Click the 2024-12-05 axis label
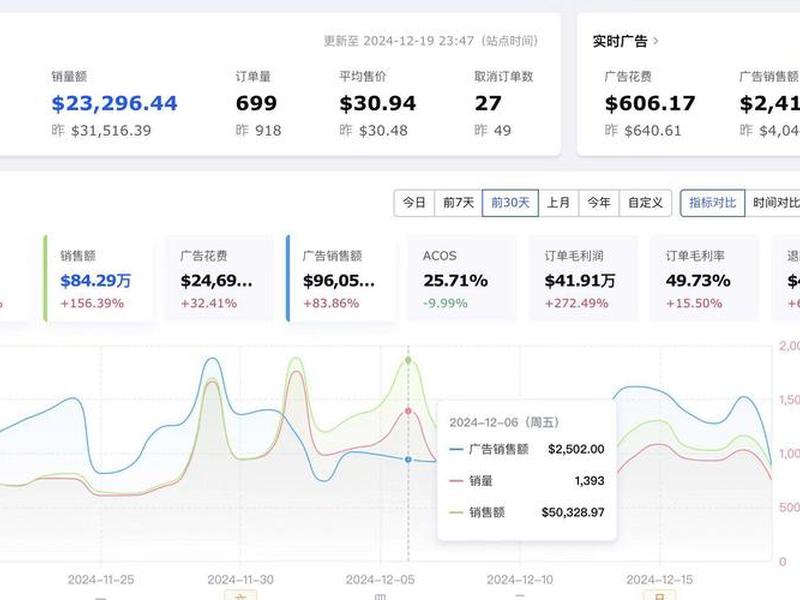Image resolution: width=800 pixels, height=600 pixels. click(380, 580)
